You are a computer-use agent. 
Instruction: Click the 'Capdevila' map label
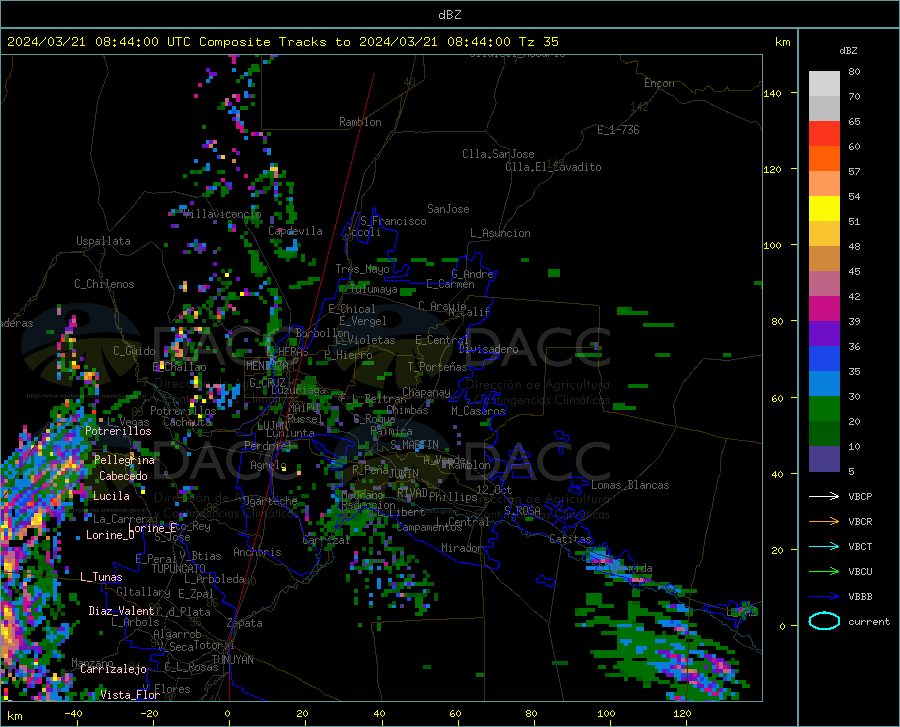click(x=295, y=231)
